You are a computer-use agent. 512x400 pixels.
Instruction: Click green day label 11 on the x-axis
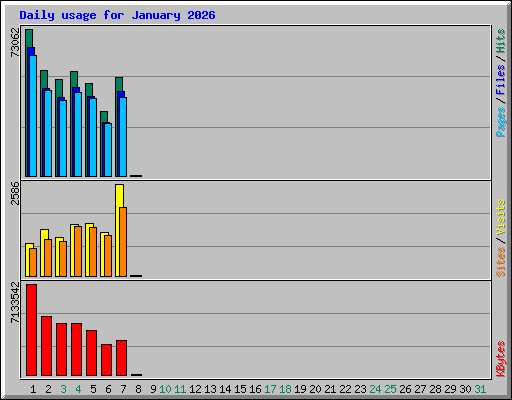180,389
